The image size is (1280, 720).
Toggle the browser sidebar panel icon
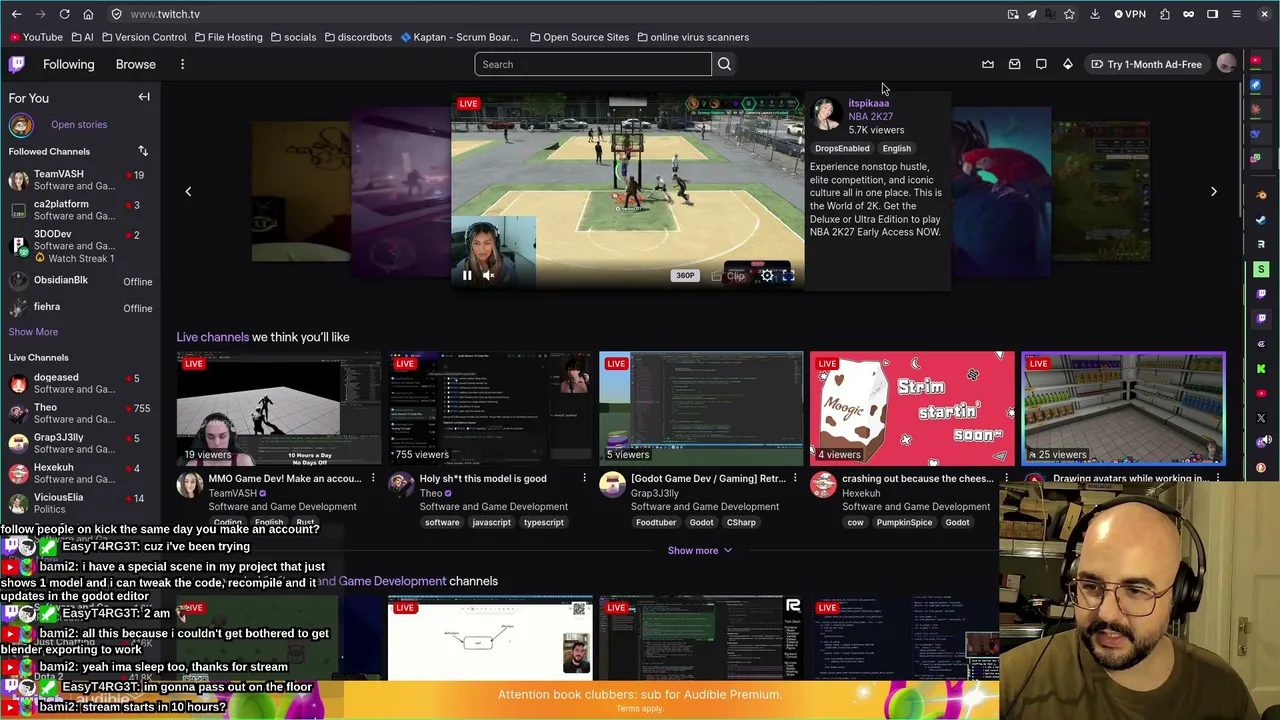[x=1212, y=14]
